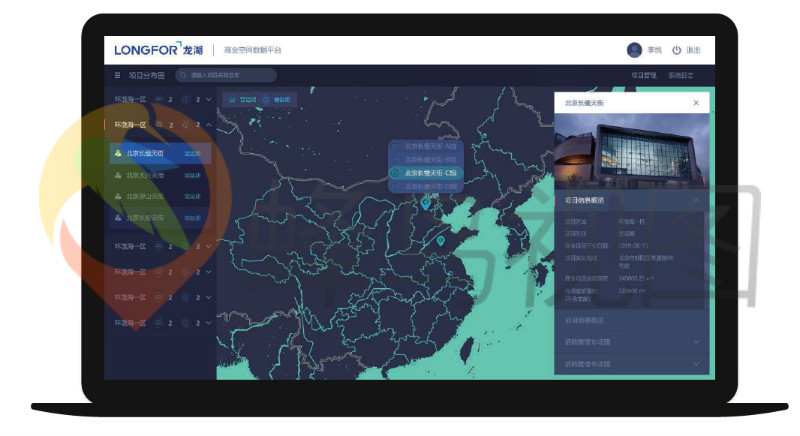This screenshot has height=436, width=800.
Task: Close the 北京长楹天街 detail panel
Action: click(696, 103)
